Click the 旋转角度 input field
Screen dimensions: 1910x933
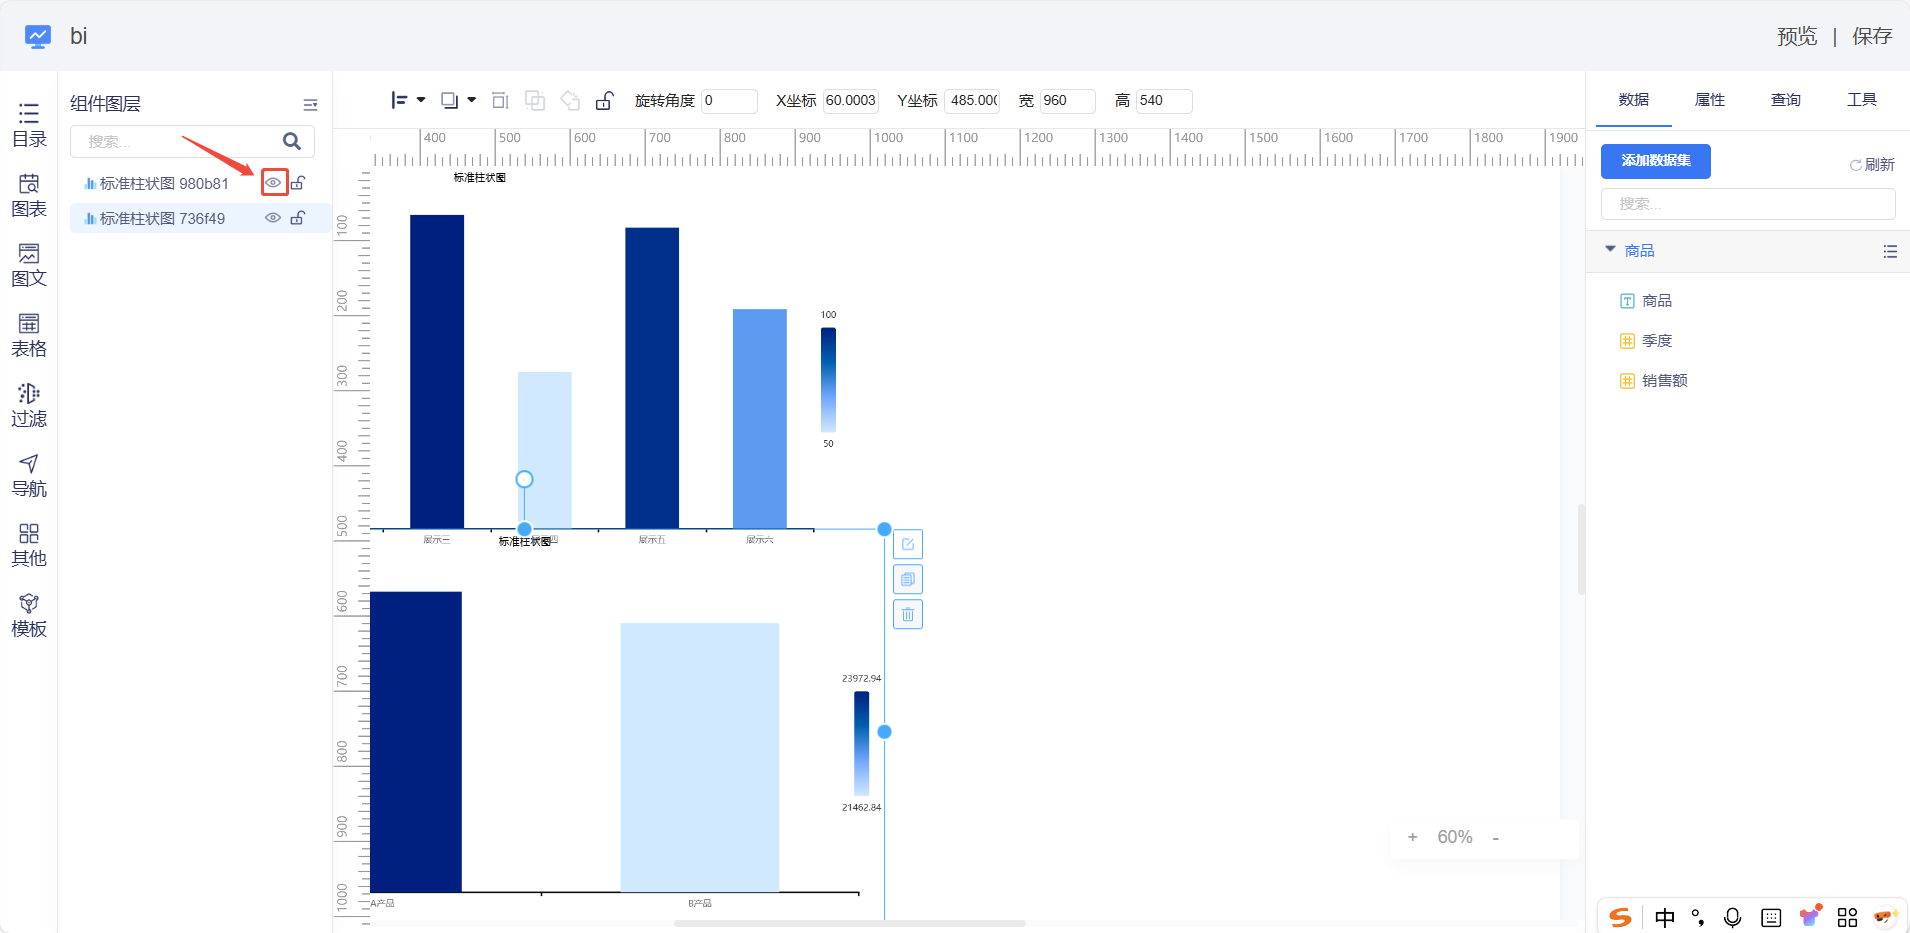coord(728,101)
